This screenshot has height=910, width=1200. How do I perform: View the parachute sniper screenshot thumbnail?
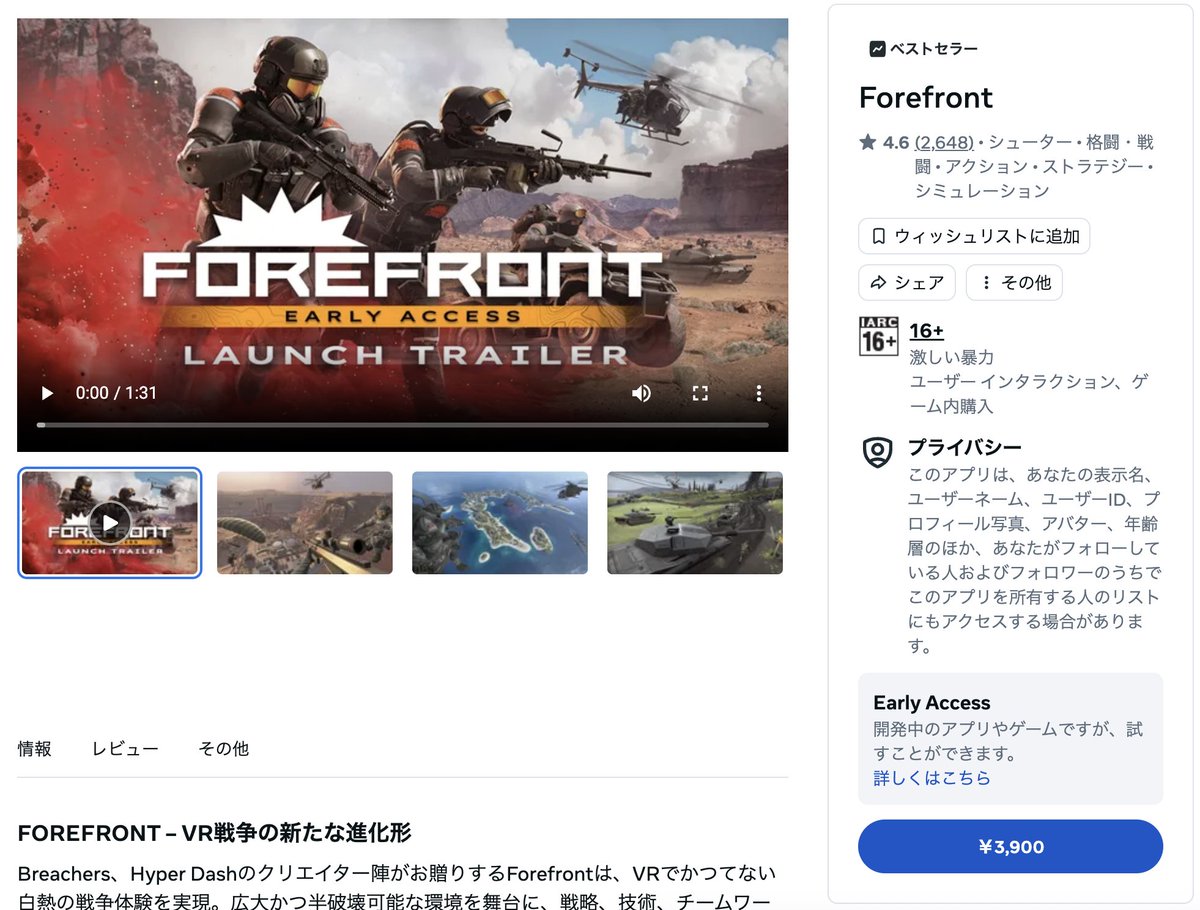point(305,523)
